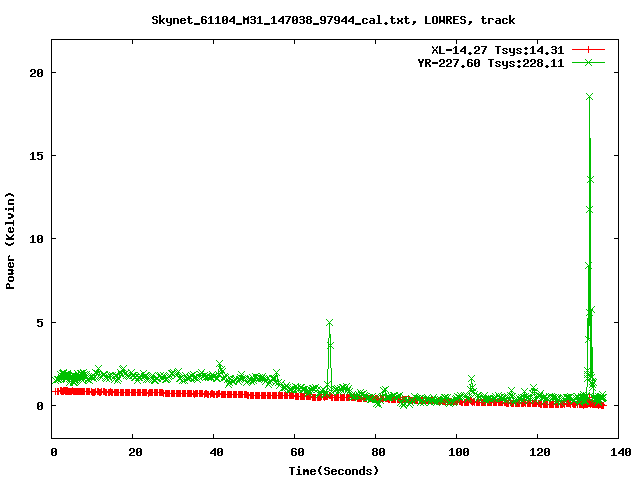
Task: Click the x-axis tick label 20
Action: coord(134,453)
